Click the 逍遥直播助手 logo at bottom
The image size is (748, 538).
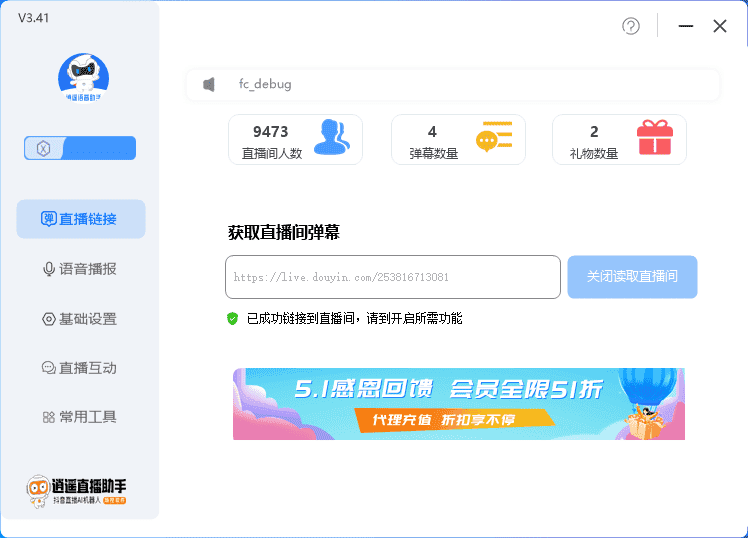(77, 490)
